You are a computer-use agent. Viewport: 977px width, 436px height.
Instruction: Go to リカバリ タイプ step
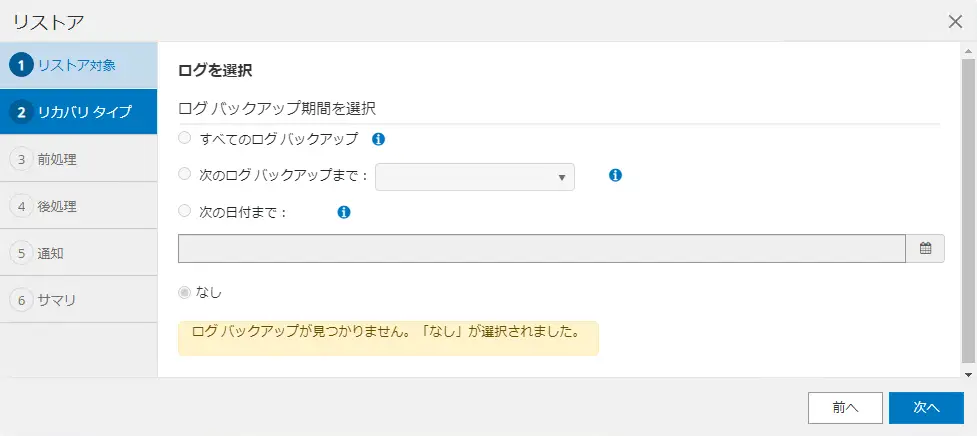[x=79, y=112]
